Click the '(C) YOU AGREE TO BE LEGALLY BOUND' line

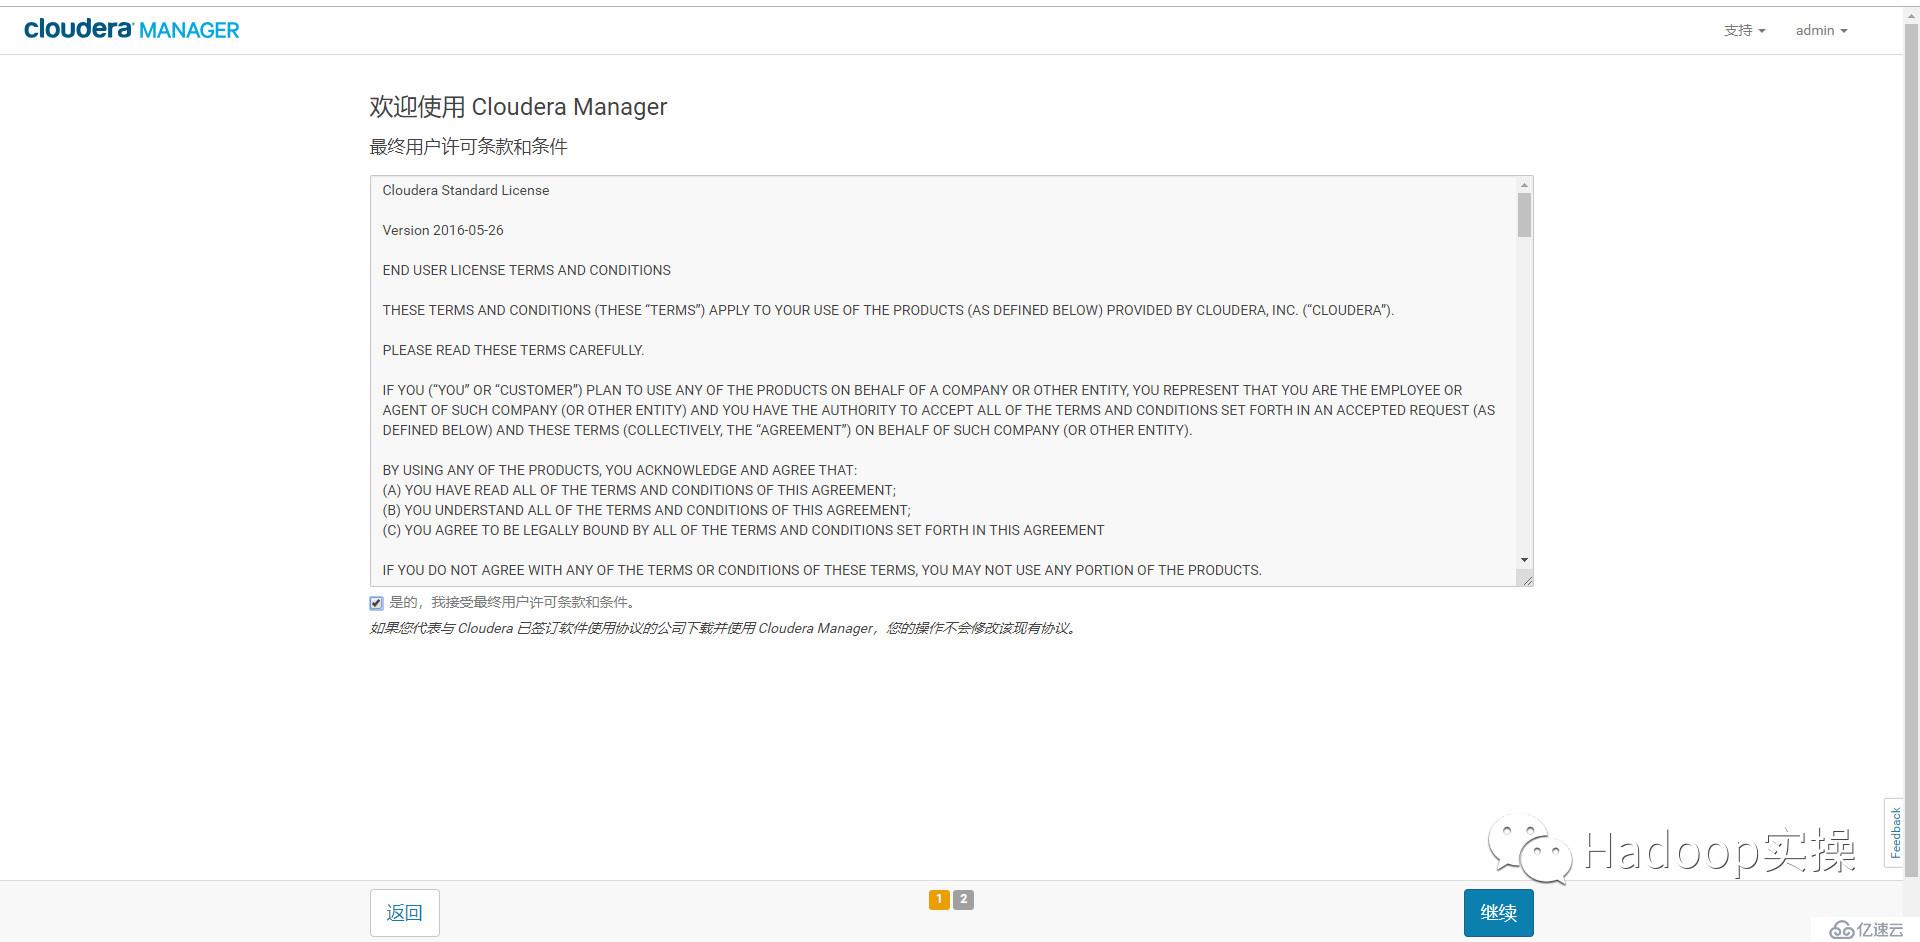click(743, 530)
